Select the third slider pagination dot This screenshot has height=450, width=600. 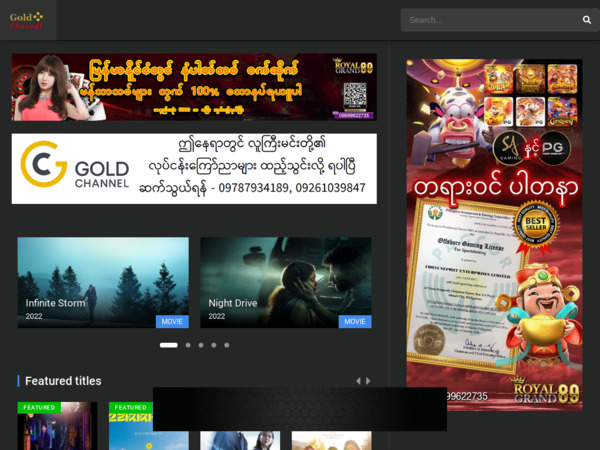pyautogui.click(x=201, y=345)
